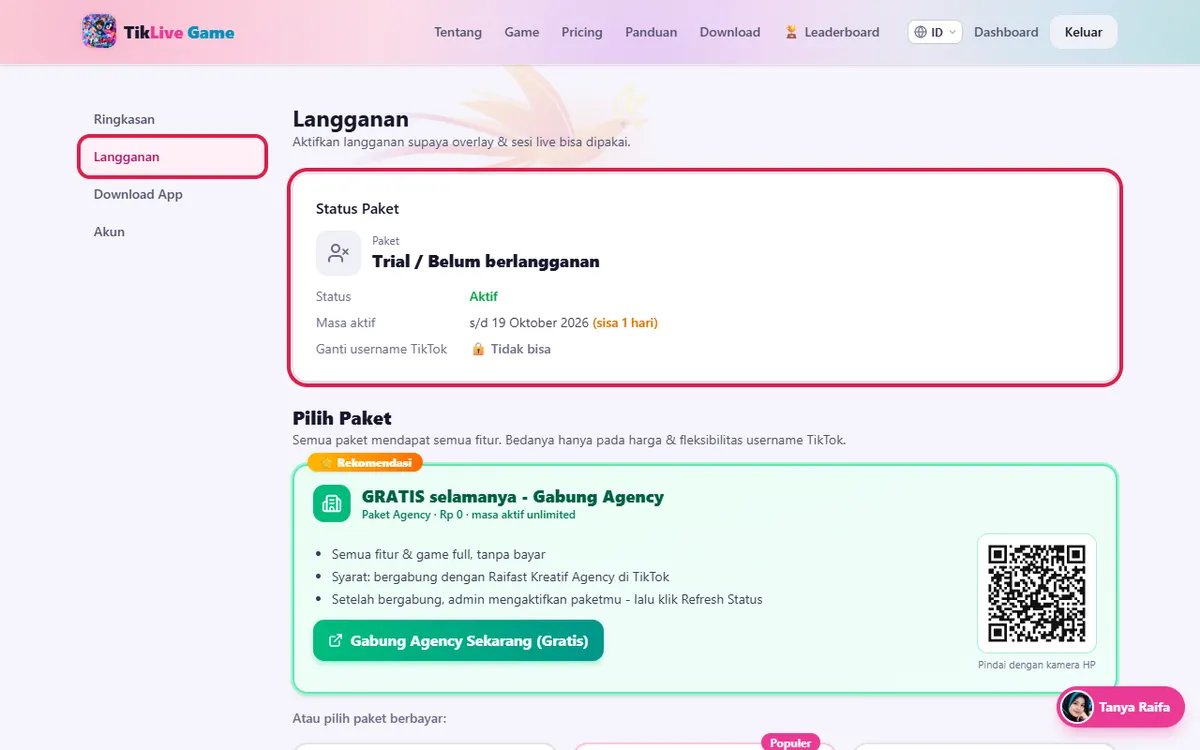Image resolution: width=1200 pixels, height=750 pixels.
Task: Click the lock icon beside Tidak bisa
Action: pyautogui.click(x=478, y=349)
